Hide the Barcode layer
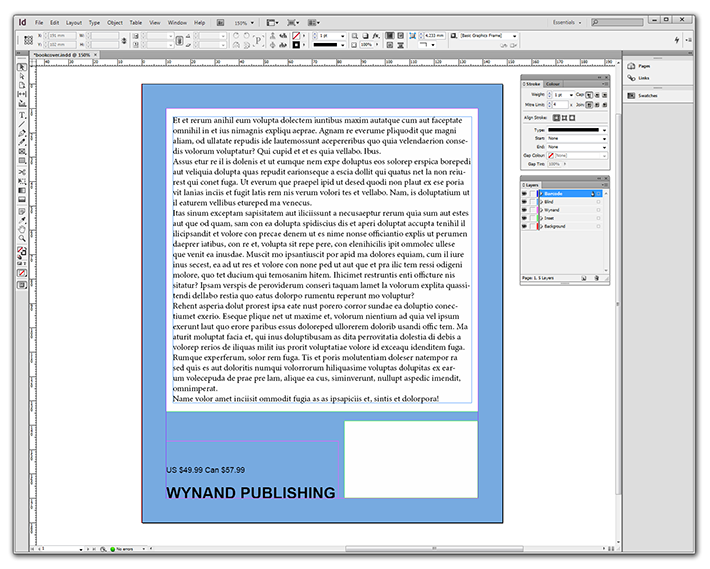The image size is (710, 569). pos(524,194)
